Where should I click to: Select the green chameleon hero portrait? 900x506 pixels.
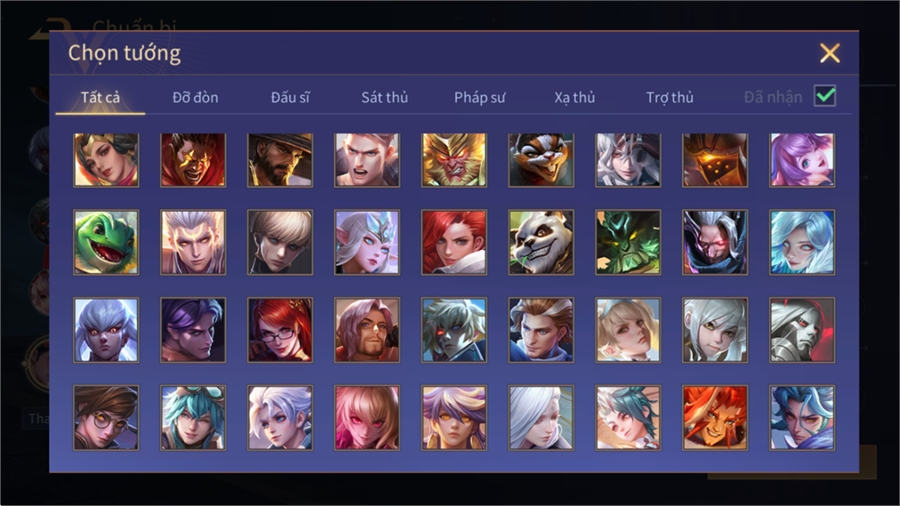pos(106,242)
